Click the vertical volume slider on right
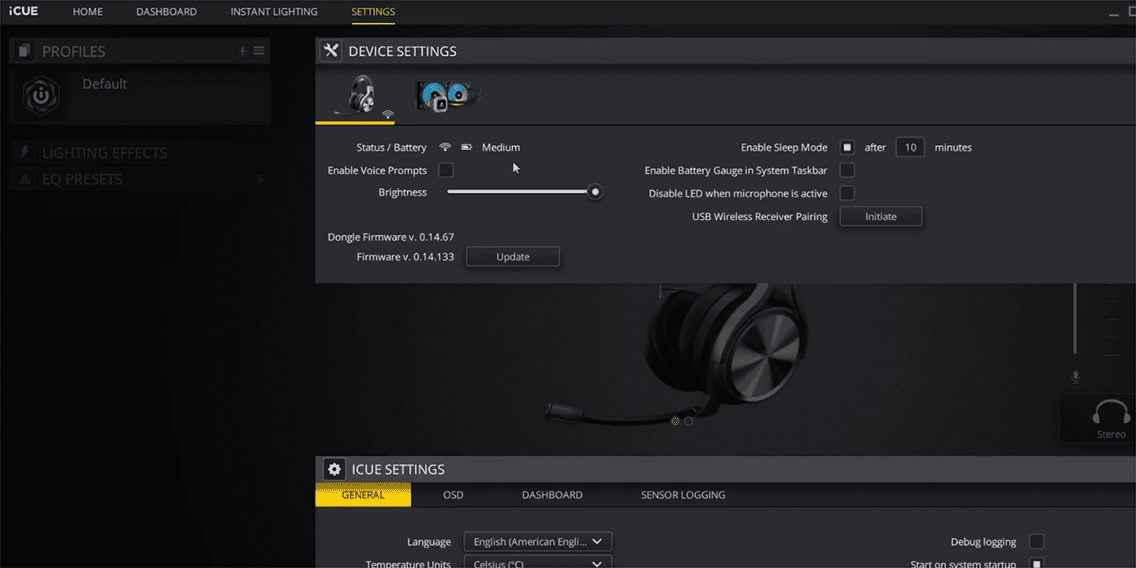 click(1075, 319)
